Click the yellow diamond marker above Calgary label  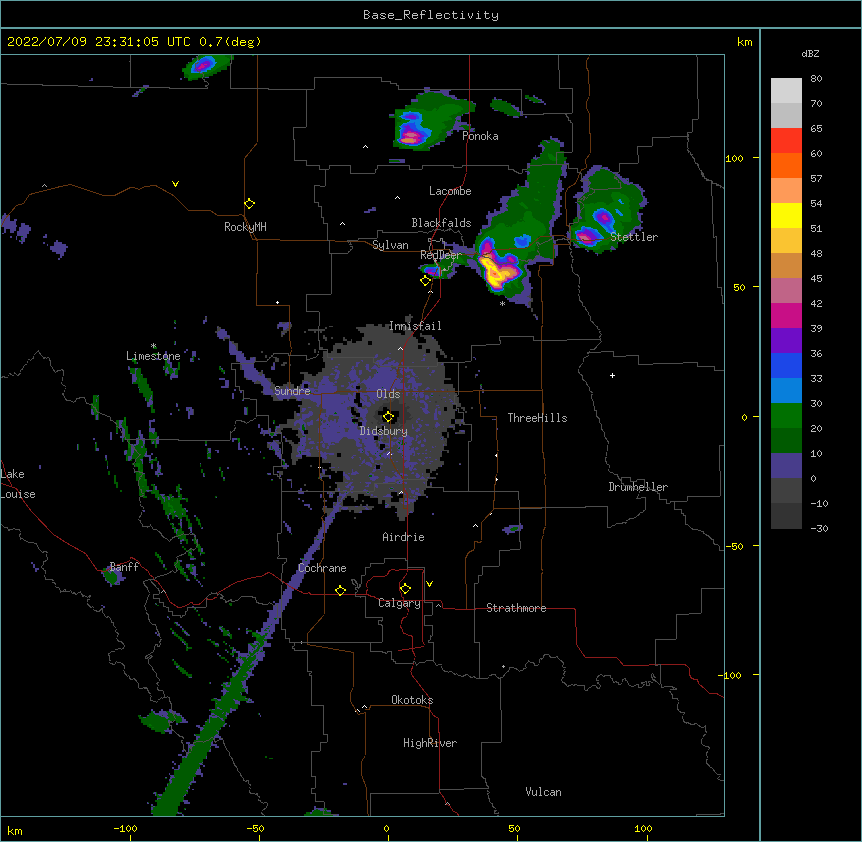tap(405, 589)
